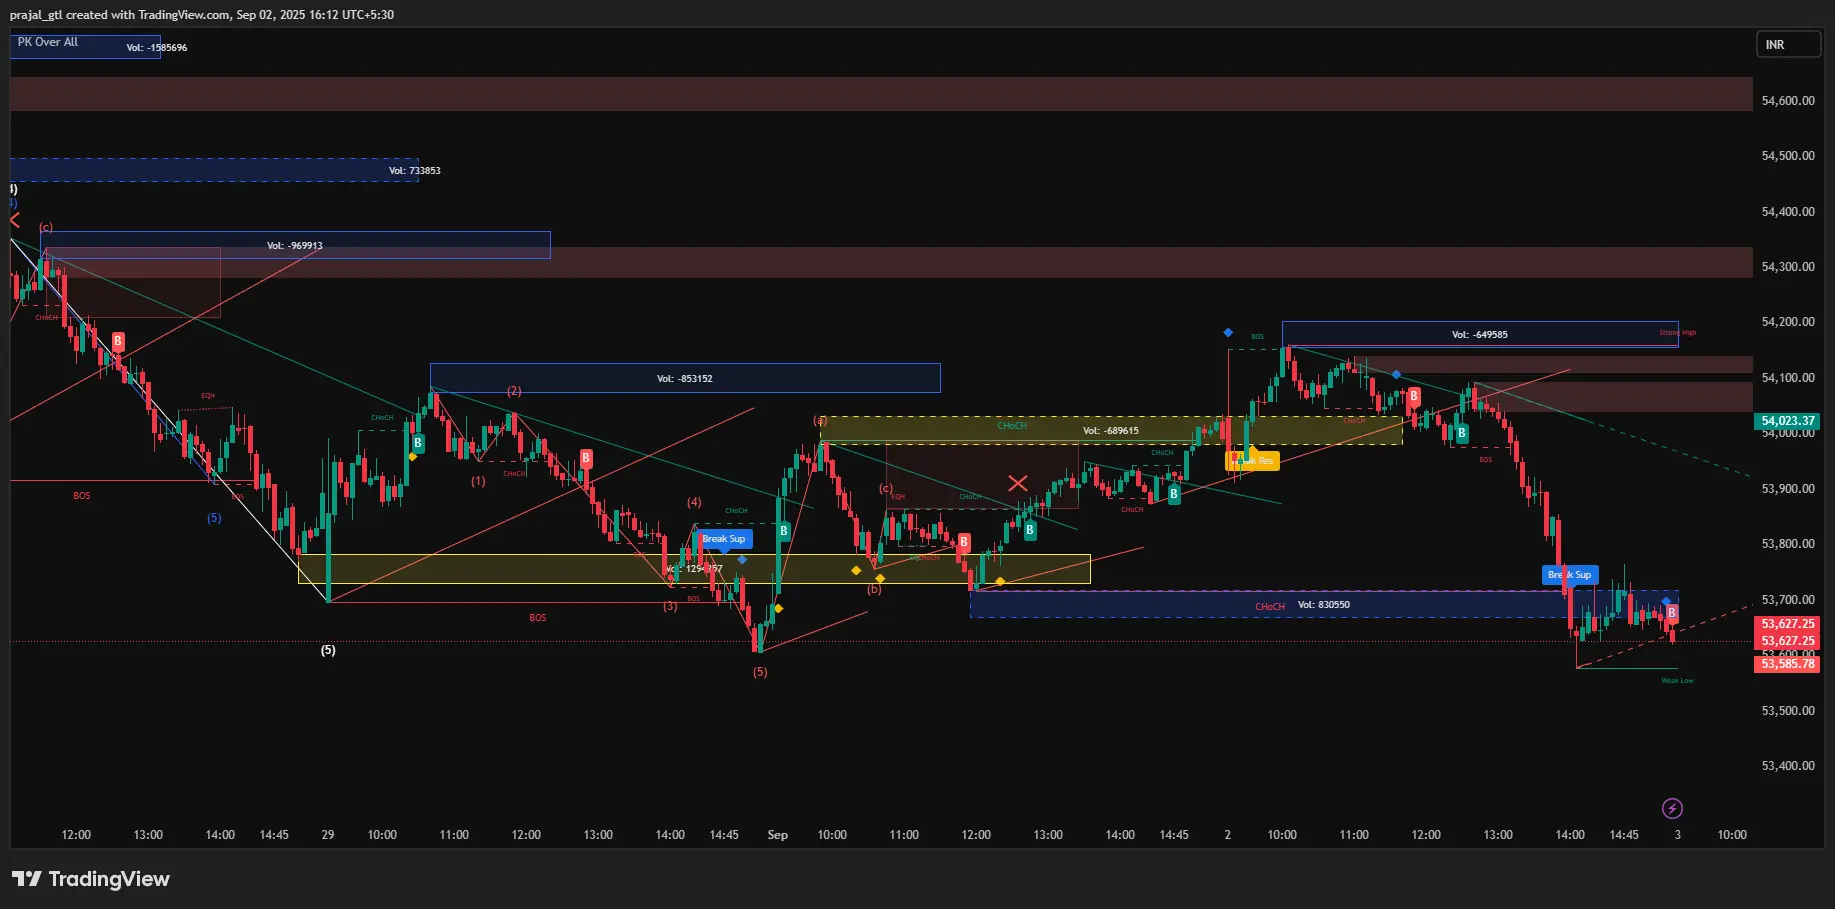Click the Vol: -689615 zone label
The image size is (1835, 909).
tap(1111, 431)
